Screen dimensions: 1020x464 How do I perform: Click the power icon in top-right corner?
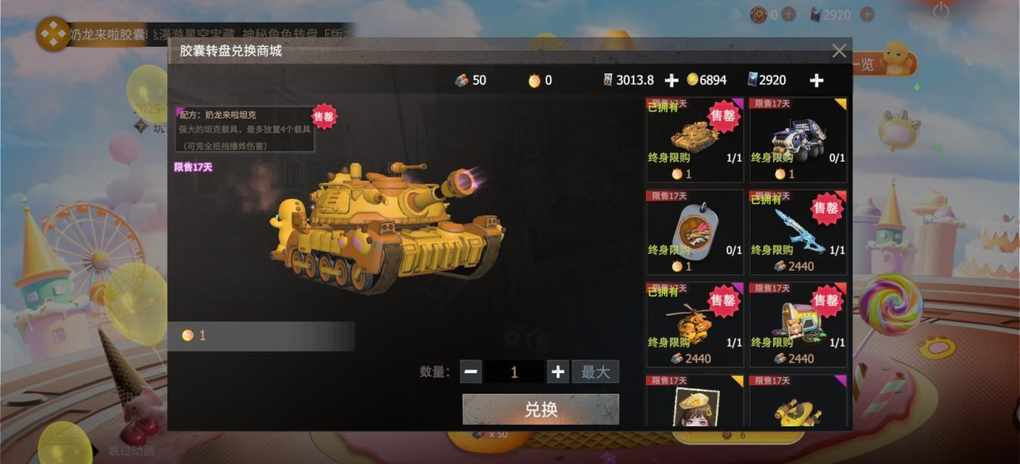(x=941, y=10)
